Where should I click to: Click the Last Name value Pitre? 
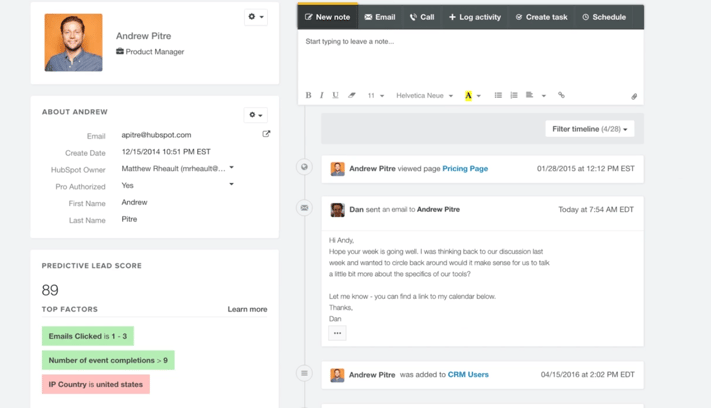pyautogui.click(x=129, y=219)
